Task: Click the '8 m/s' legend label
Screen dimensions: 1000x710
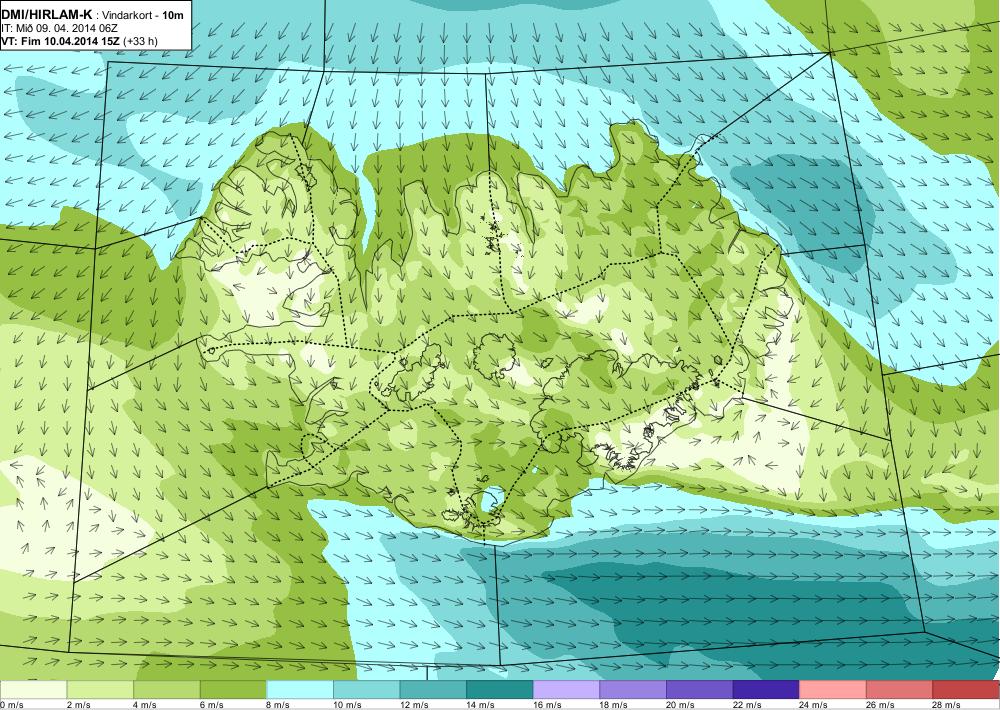Action: click(278, 705)
